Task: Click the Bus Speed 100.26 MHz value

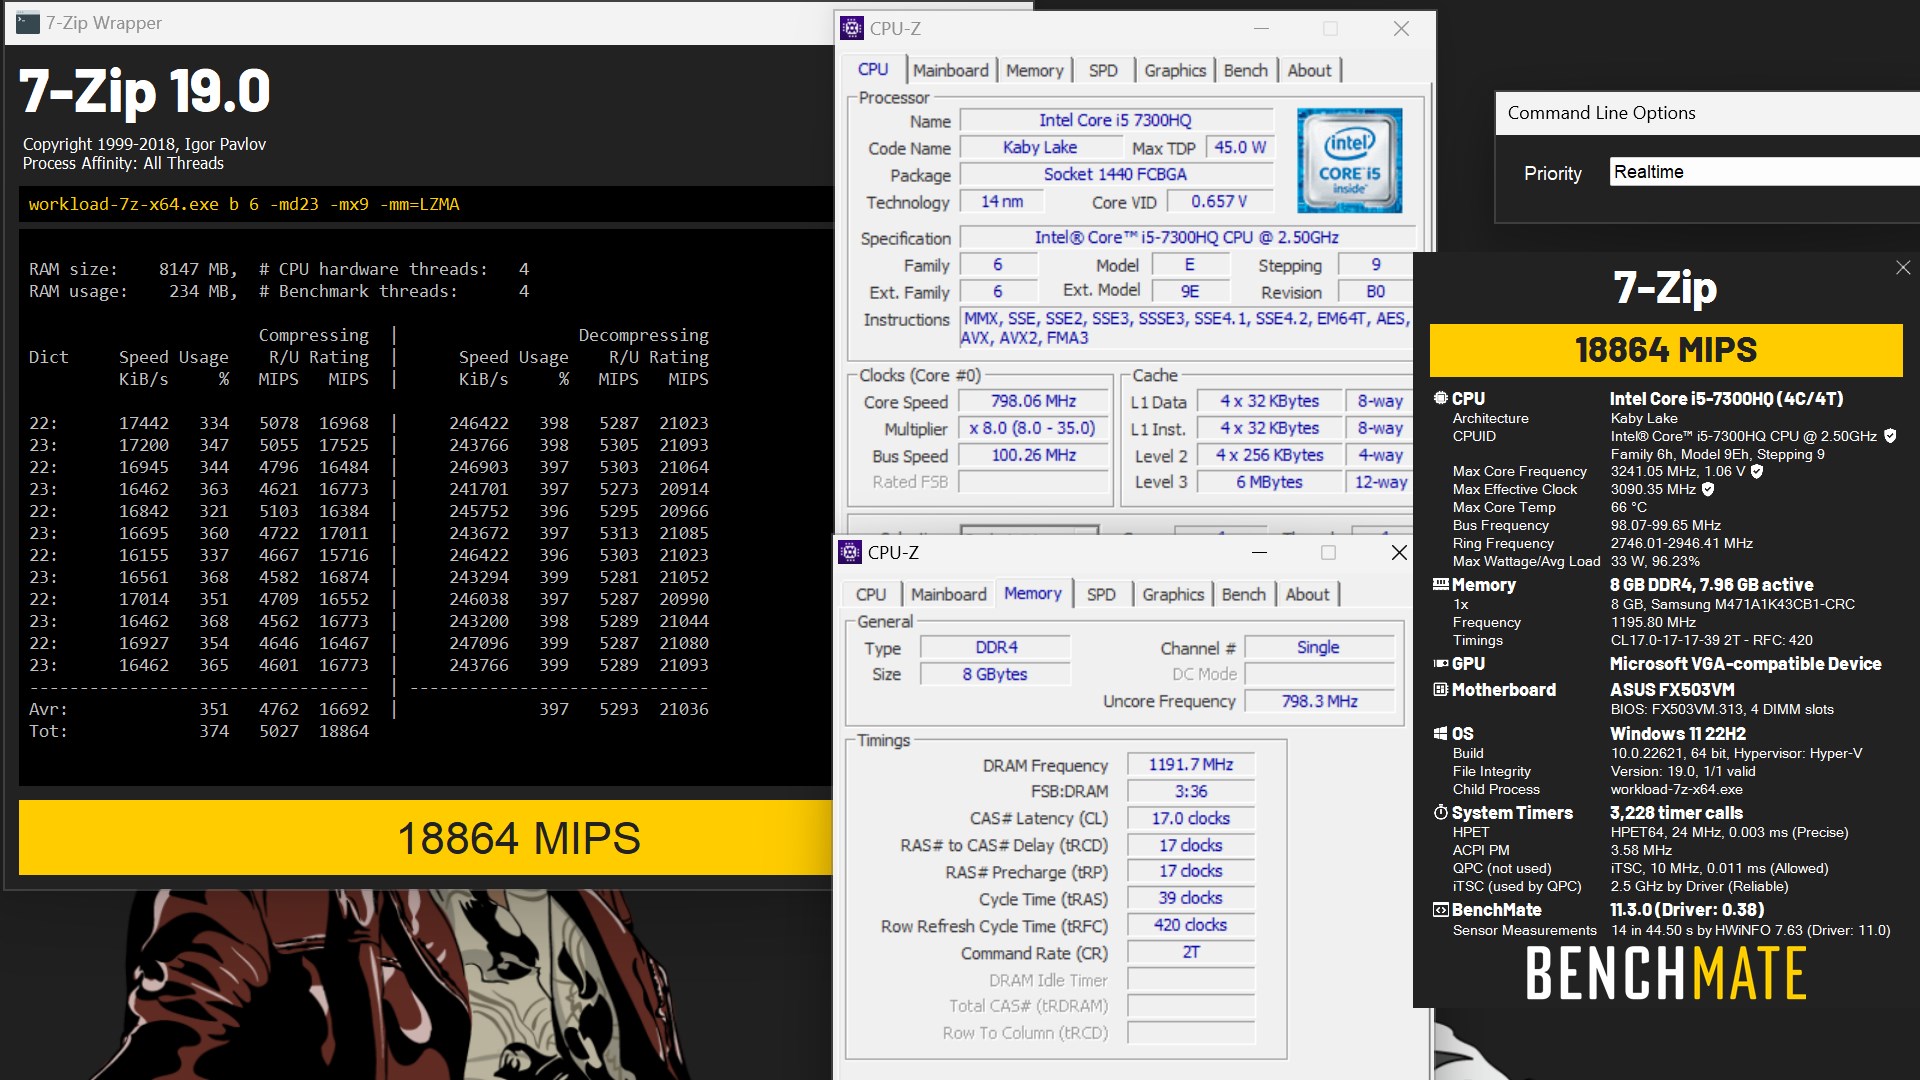Action: (1033, 455)
